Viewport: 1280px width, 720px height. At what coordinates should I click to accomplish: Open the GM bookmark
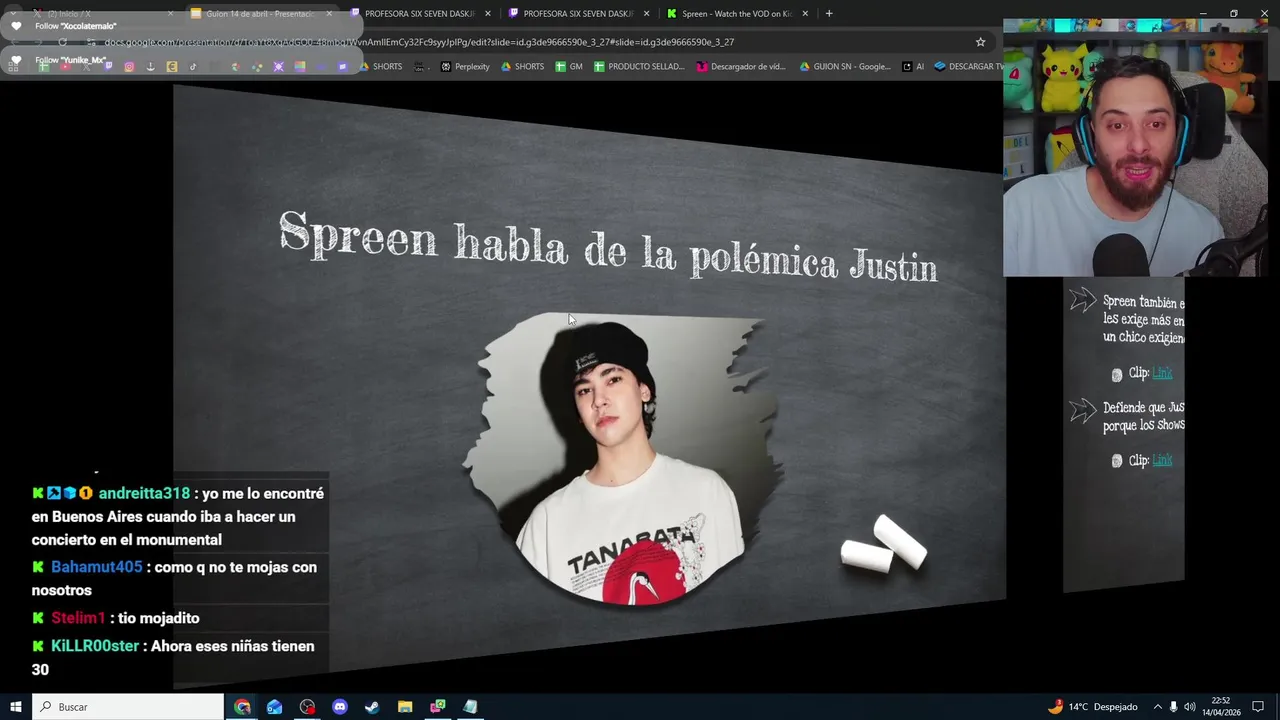[x=569, y=67]
